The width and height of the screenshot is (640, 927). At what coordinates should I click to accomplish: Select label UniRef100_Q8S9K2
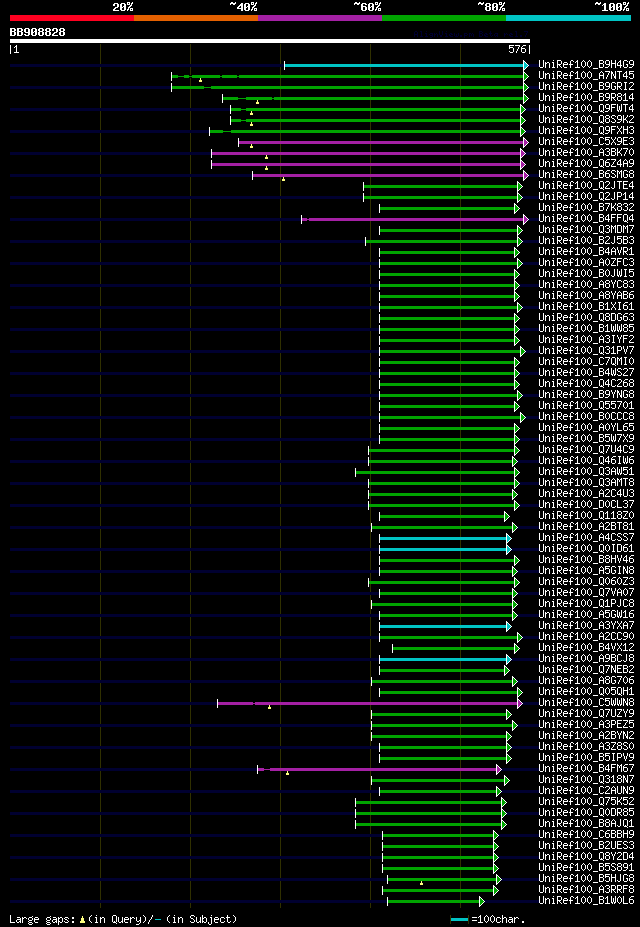tap(587, 119)
